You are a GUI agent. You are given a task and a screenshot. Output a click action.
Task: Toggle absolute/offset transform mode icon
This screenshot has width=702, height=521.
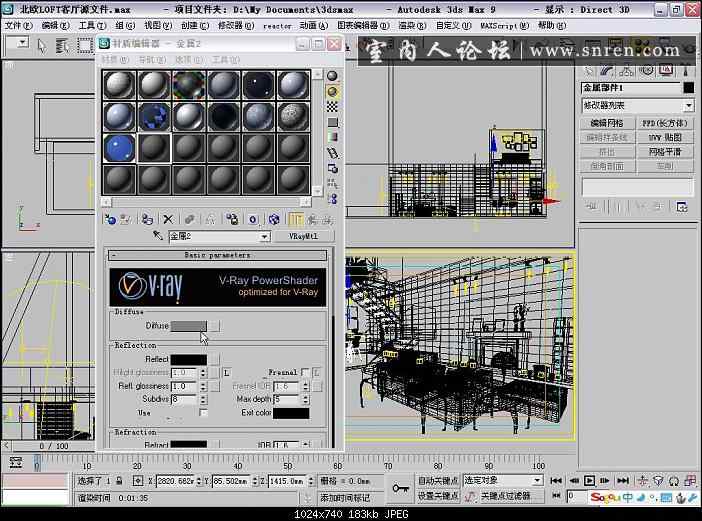(138, 481)
